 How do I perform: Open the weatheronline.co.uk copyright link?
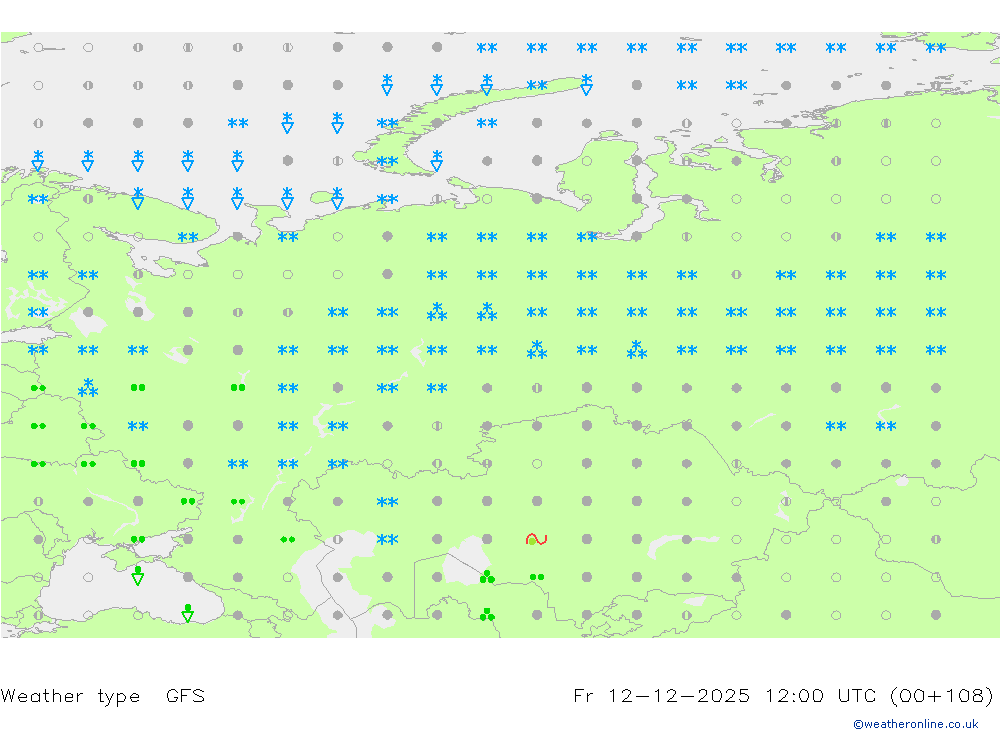pyautogui.click(x=916, y=724)
